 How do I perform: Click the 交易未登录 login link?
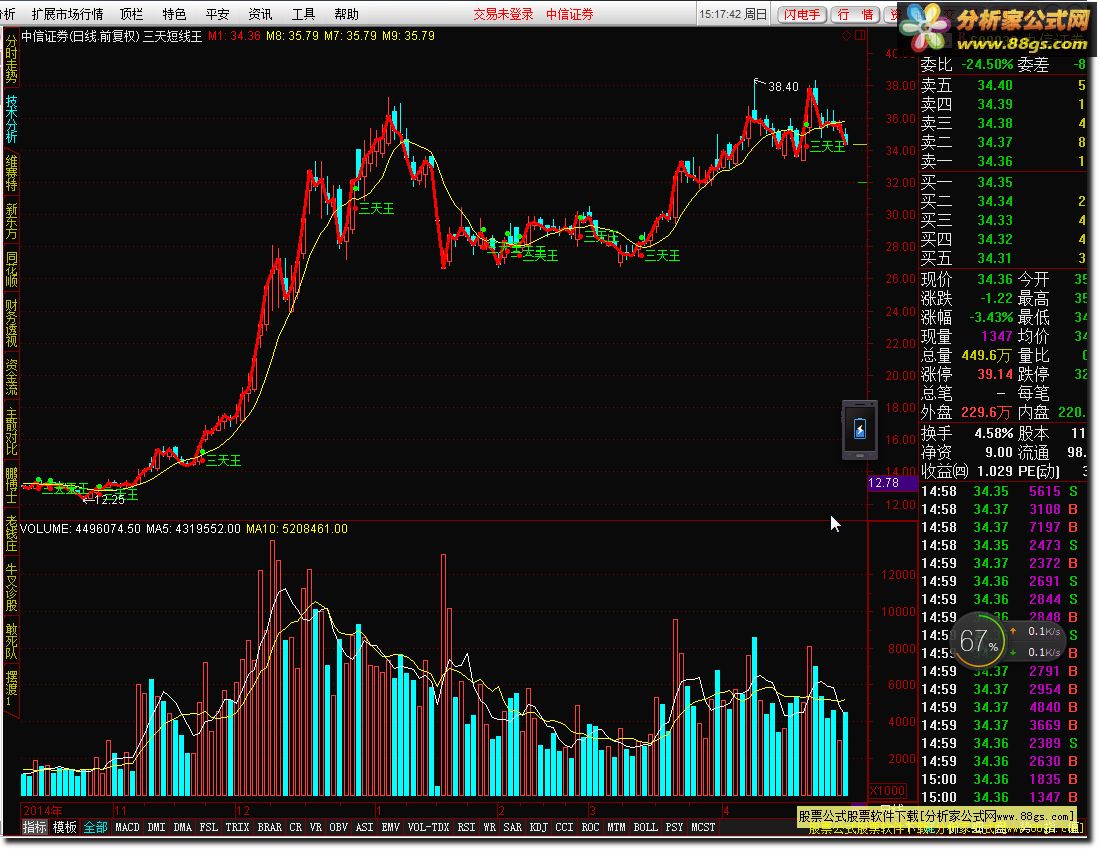[503, 14]
